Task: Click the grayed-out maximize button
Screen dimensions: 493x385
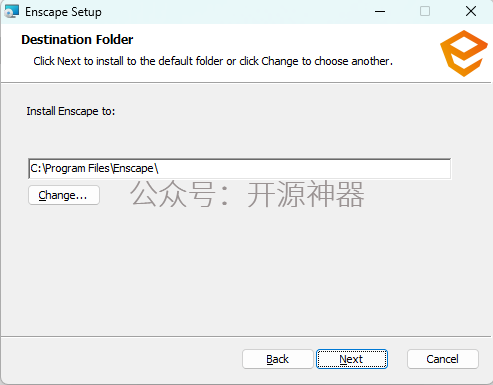Action: tap(425, 12)
